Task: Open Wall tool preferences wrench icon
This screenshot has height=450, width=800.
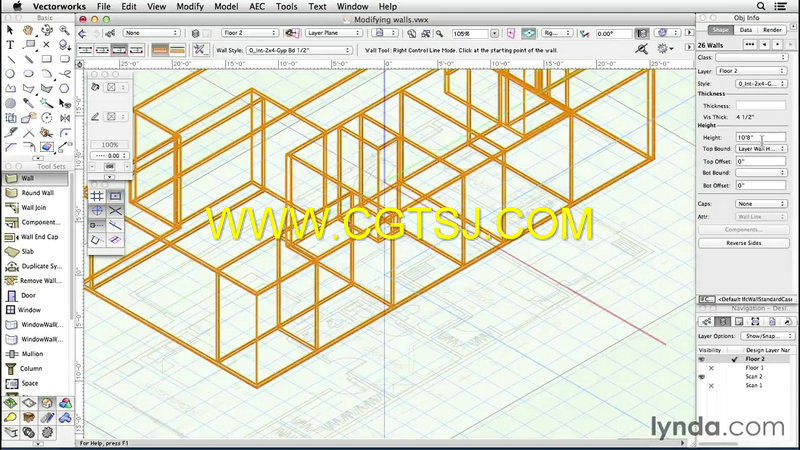Action: tap(199, 49)
